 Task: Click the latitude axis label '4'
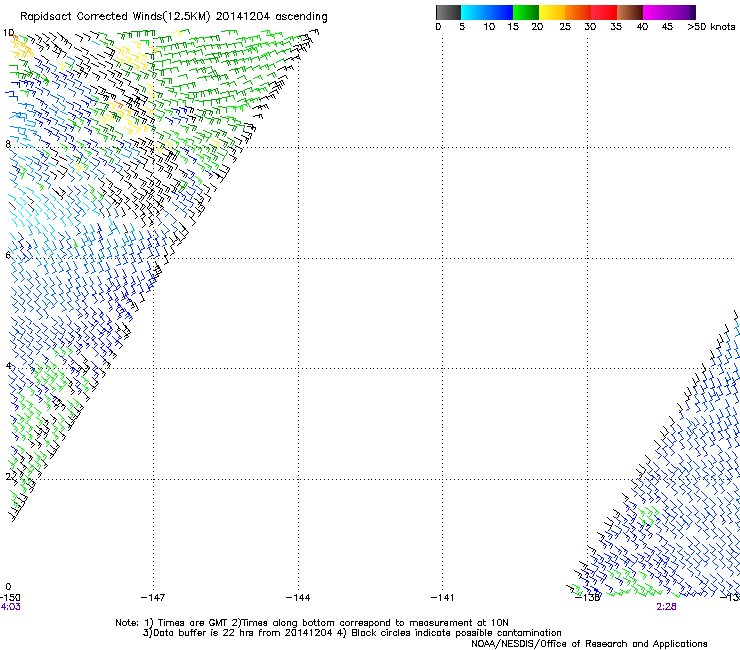pyautogui.click(x=8, y=365)
